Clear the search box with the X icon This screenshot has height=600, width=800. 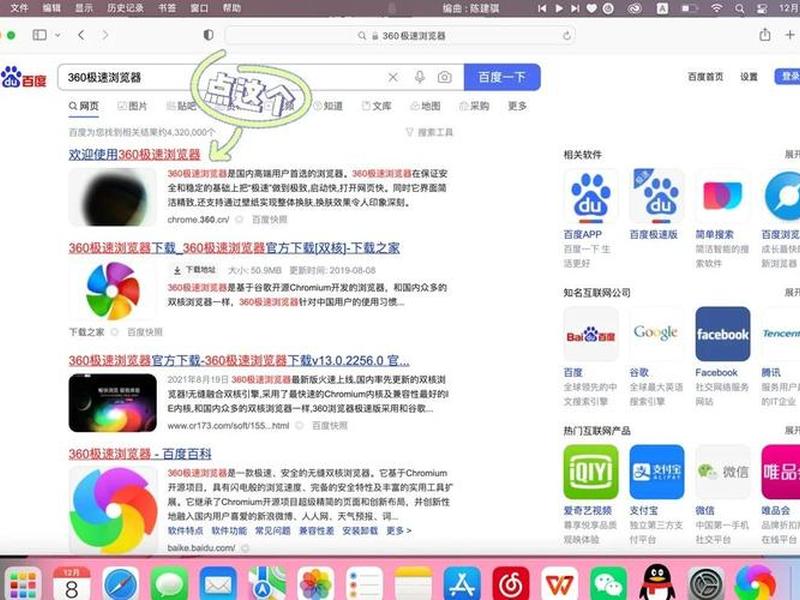[393, 77]
